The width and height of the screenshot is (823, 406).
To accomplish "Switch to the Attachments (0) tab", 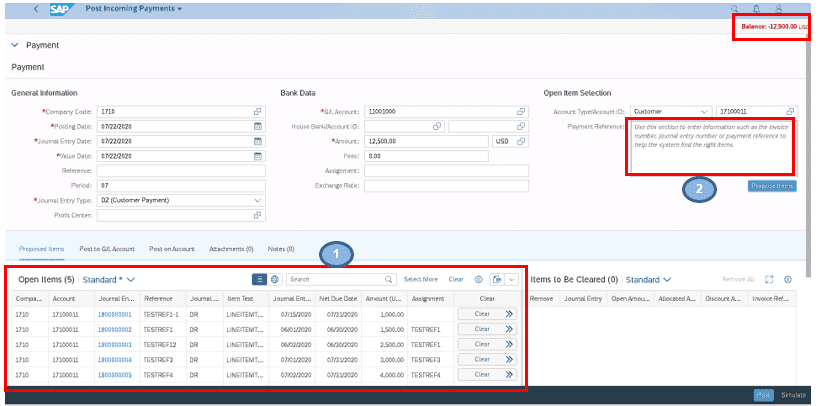I will point(231,247).
